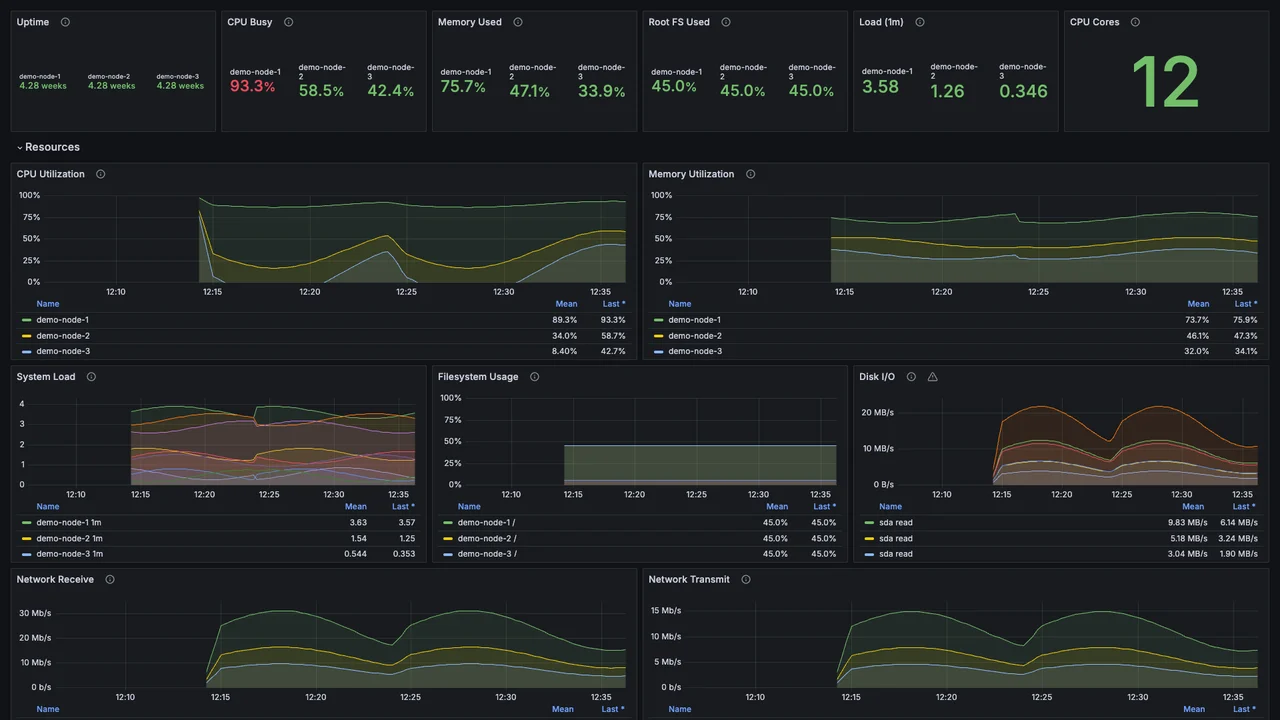Viewport: 1280px width, 720px height.
Task: Open the System Load panel title menu
Action: tap(46, 377)
